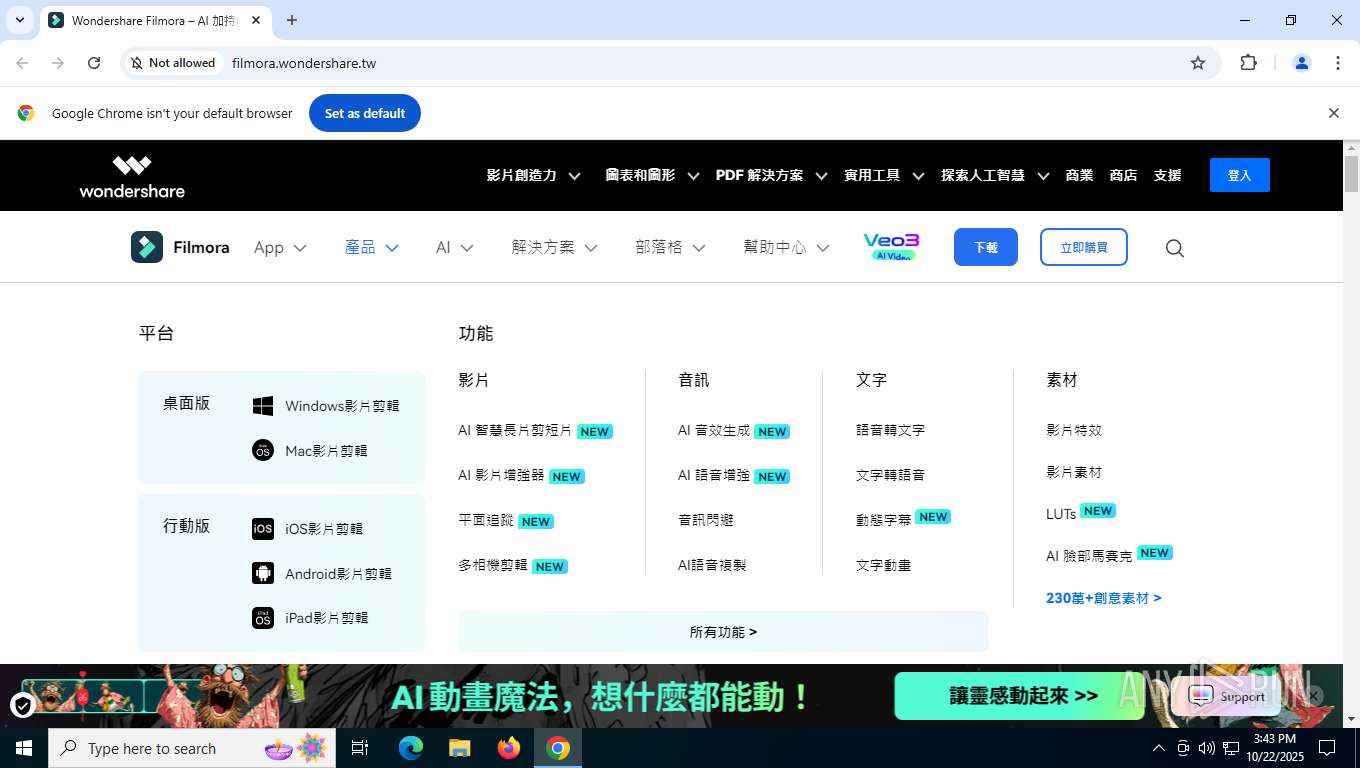
Task: Open the Chrome extensions puzzle icon
Action: point(1248,63)
